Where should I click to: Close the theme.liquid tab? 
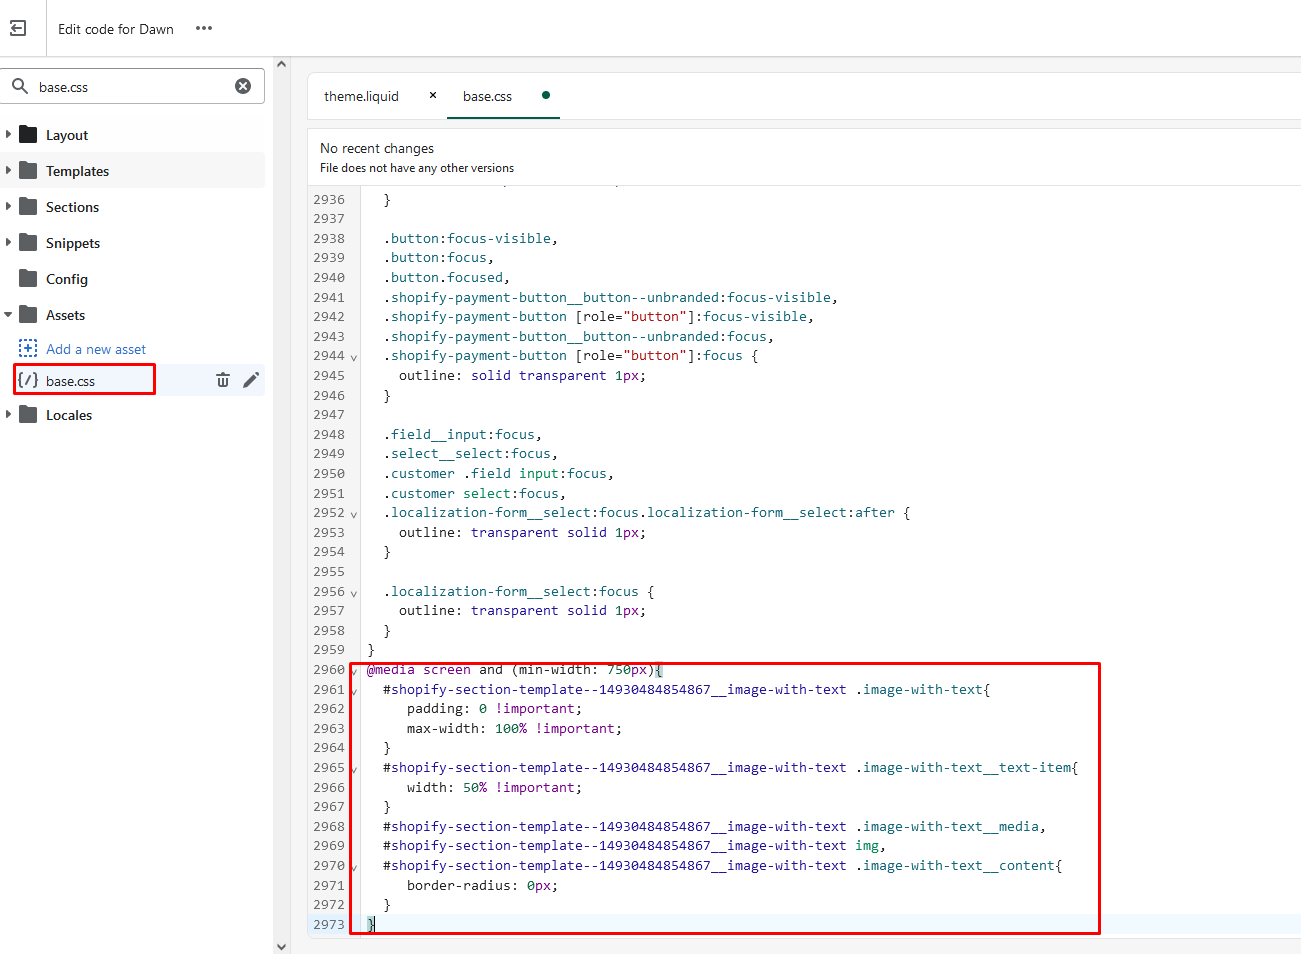tap(433, 95)
